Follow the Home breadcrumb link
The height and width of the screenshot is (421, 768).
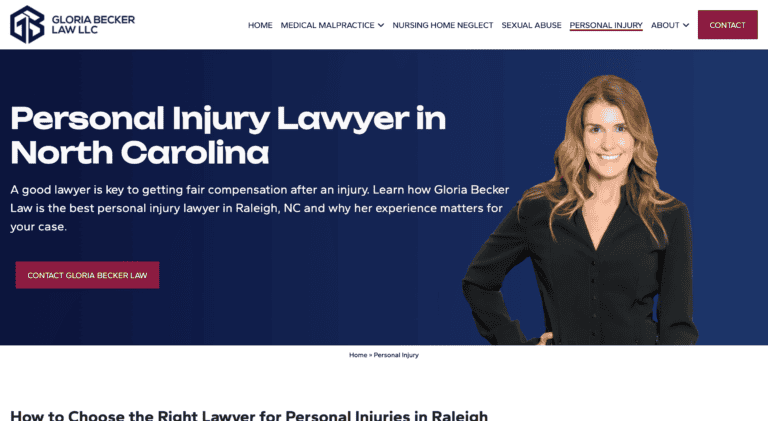358,355
